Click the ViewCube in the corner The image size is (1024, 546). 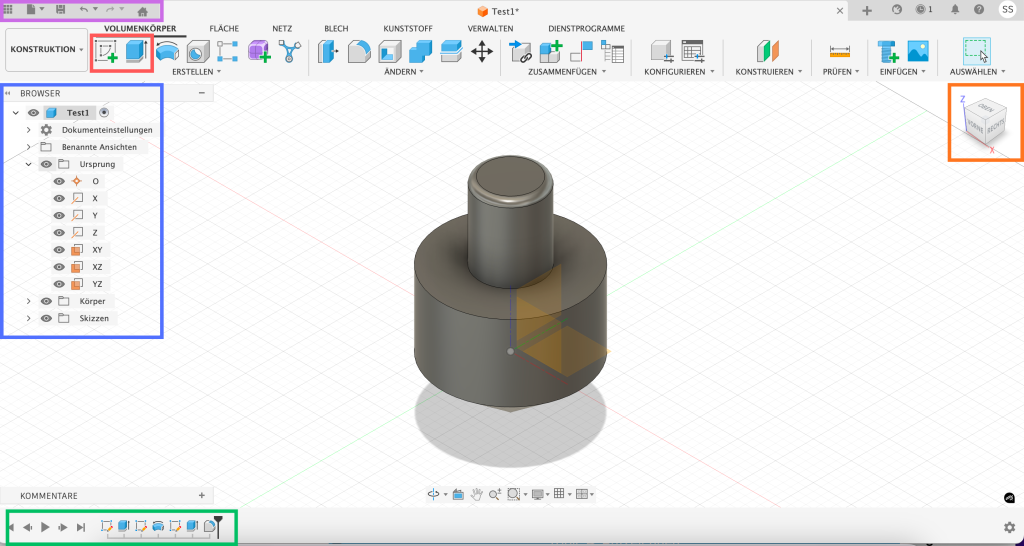pyautogui.click(x=985, y=121)
